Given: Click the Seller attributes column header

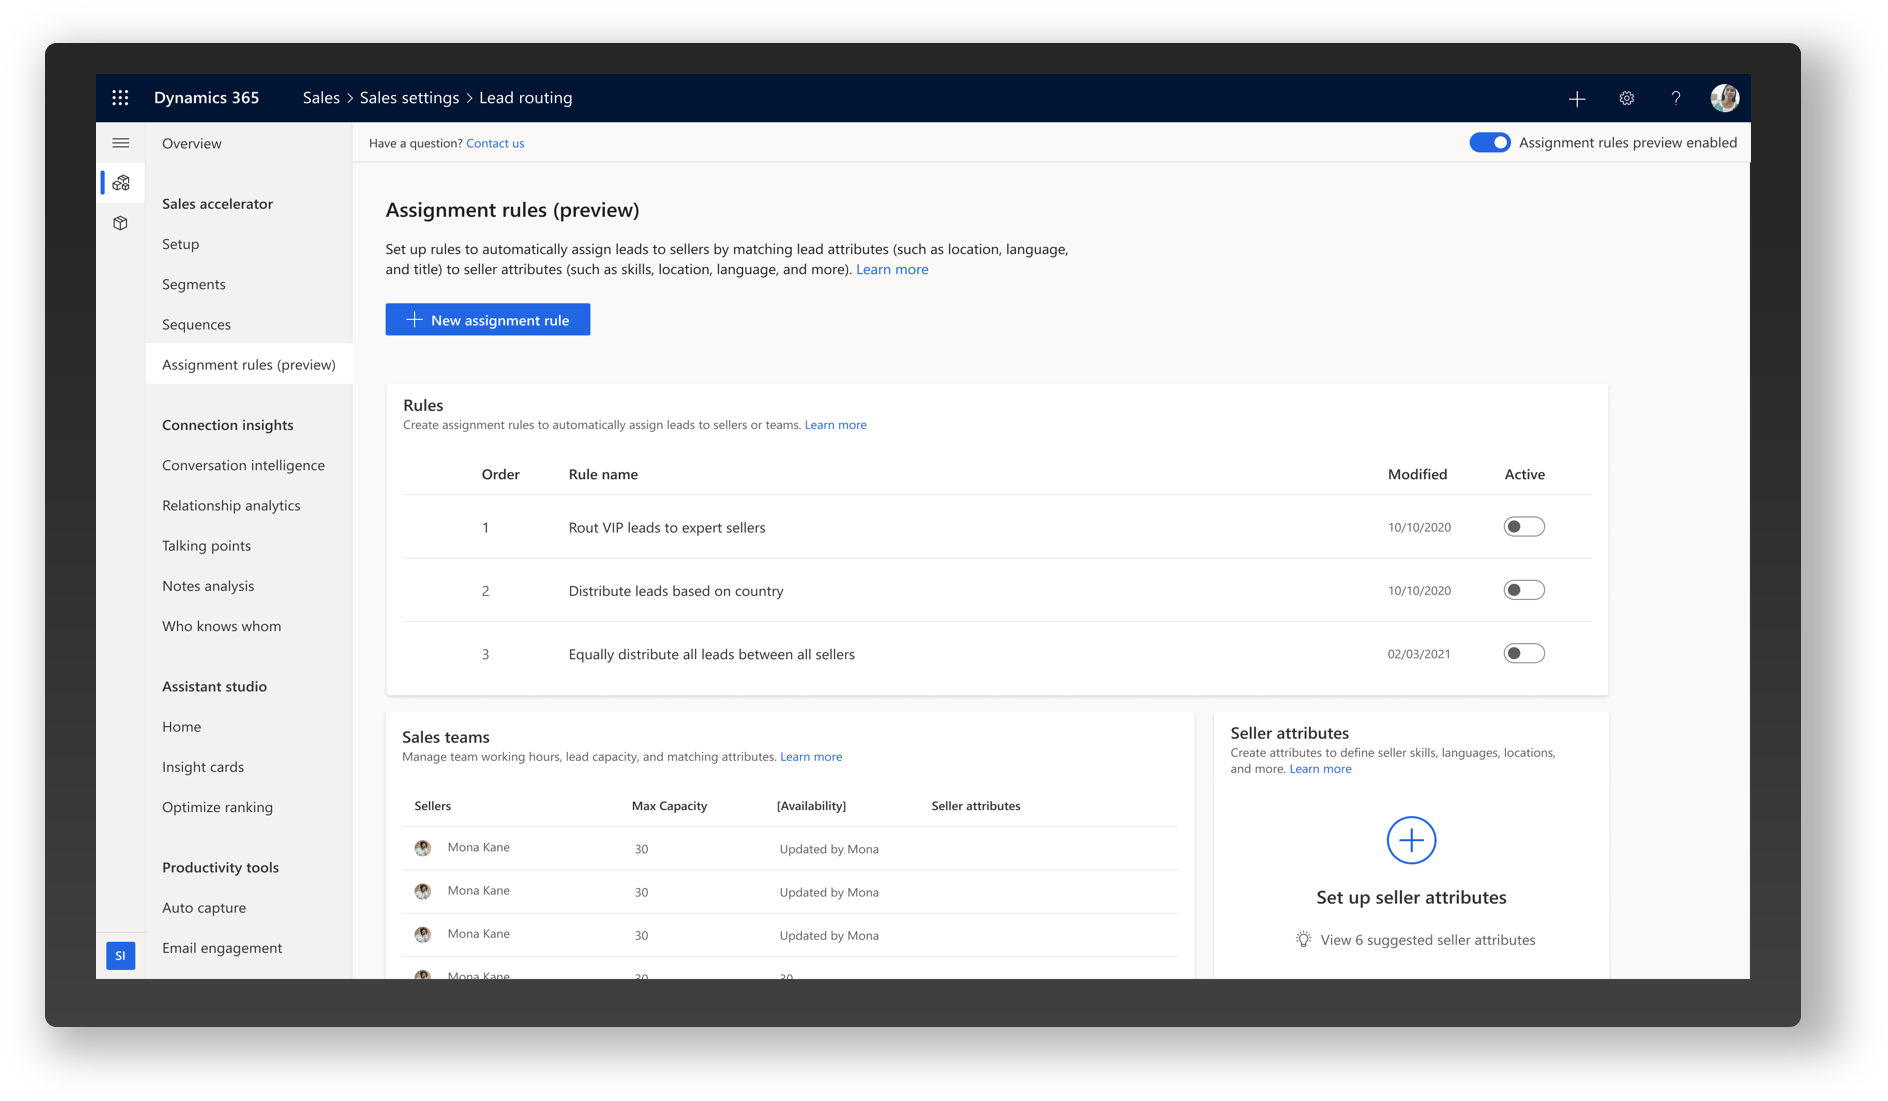Looking at the screenshot, I should click(976, 806).
